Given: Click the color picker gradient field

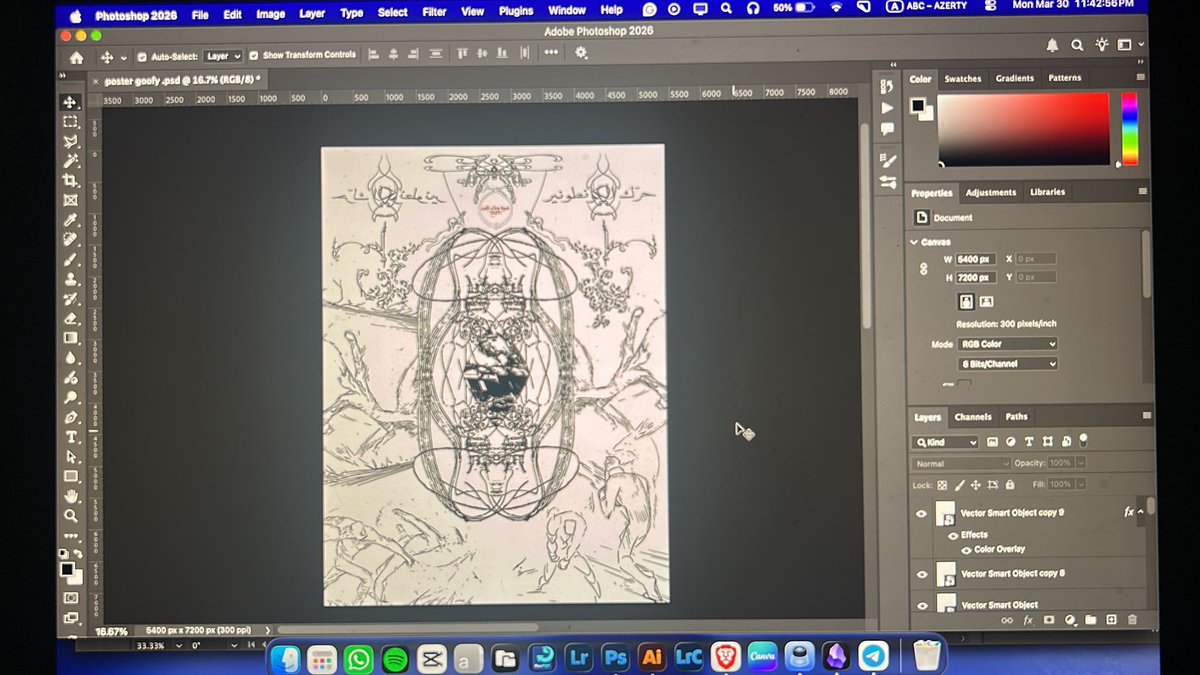Looking at the screenshot, I should point(1023,129).
